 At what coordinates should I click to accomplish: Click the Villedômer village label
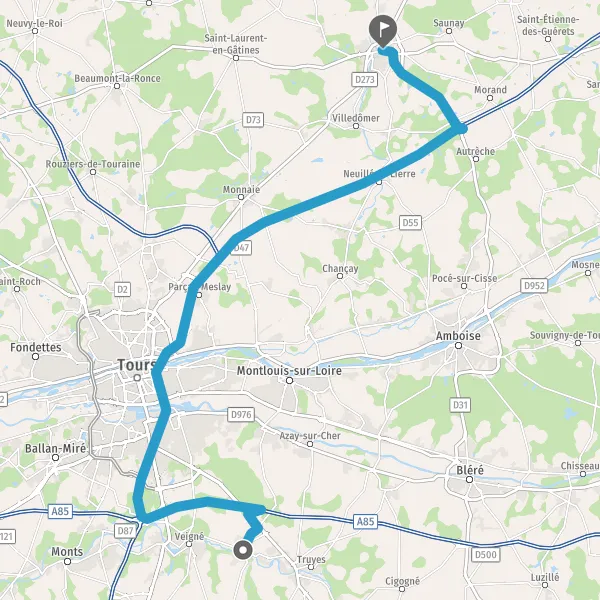coord(355,118)
